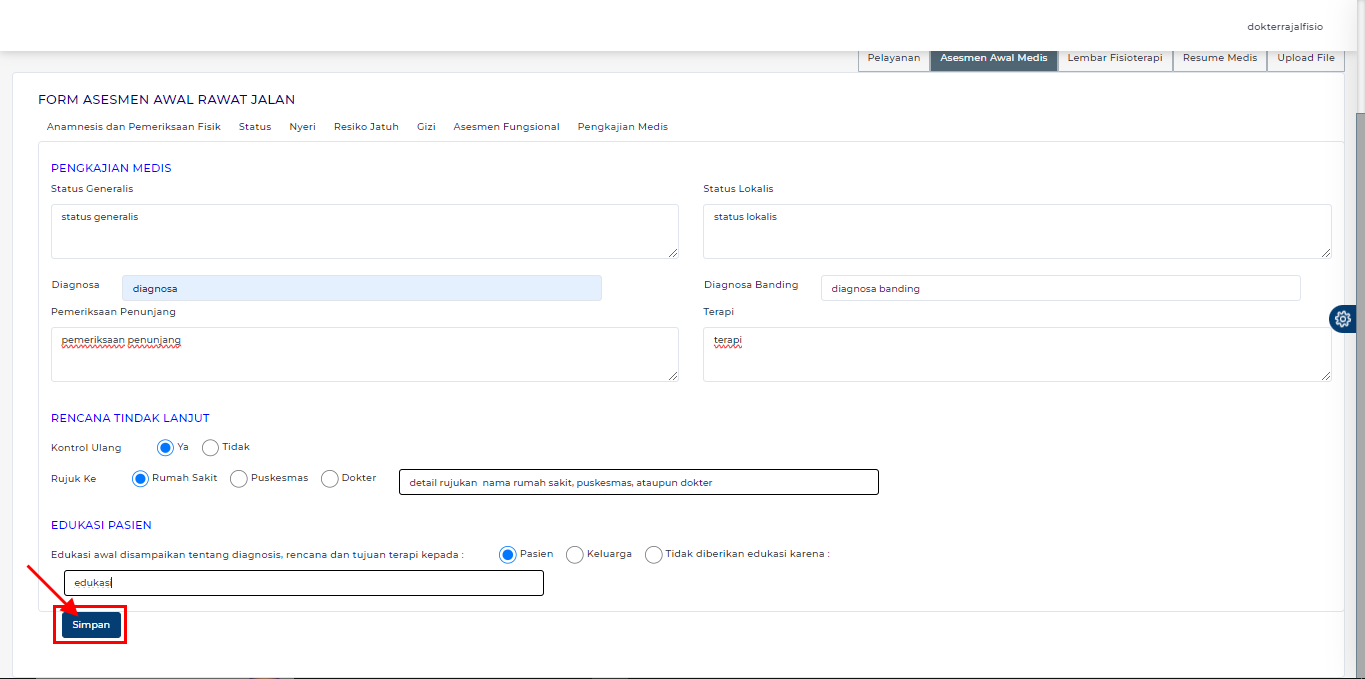Open the Upload File tab
The width and height of the screenshot is (1365, 679).
tap(1305, 59)
